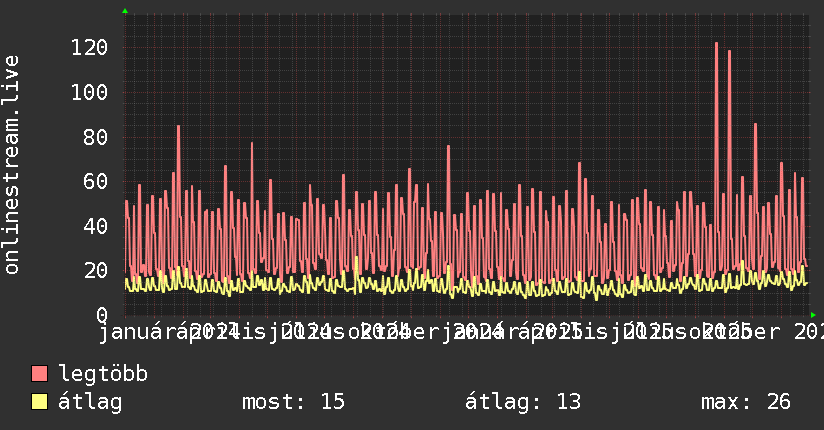Viewport: 824px width, 430px height.
Task: Click the 120 y-axis label
Action: click(x=89, y=48)
